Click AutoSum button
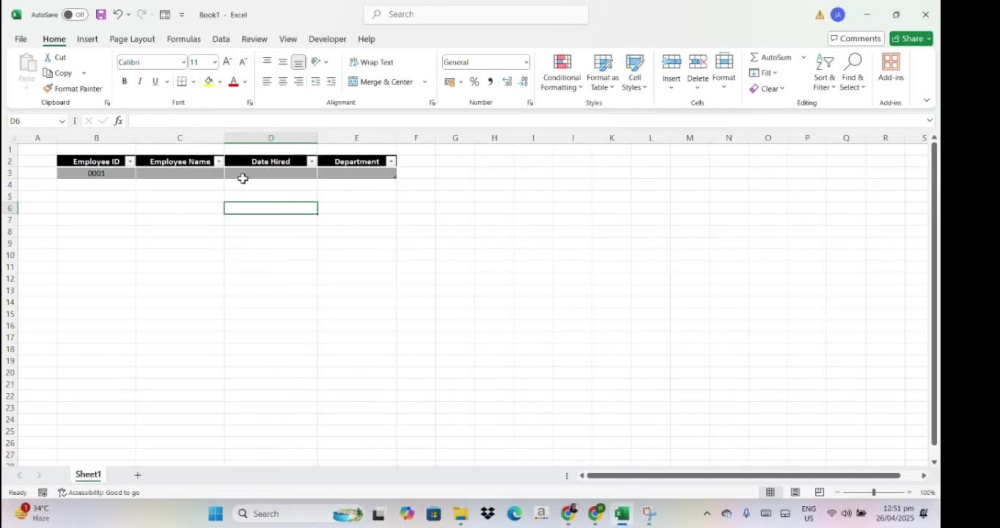1000x528 pixels. point(770,57)
